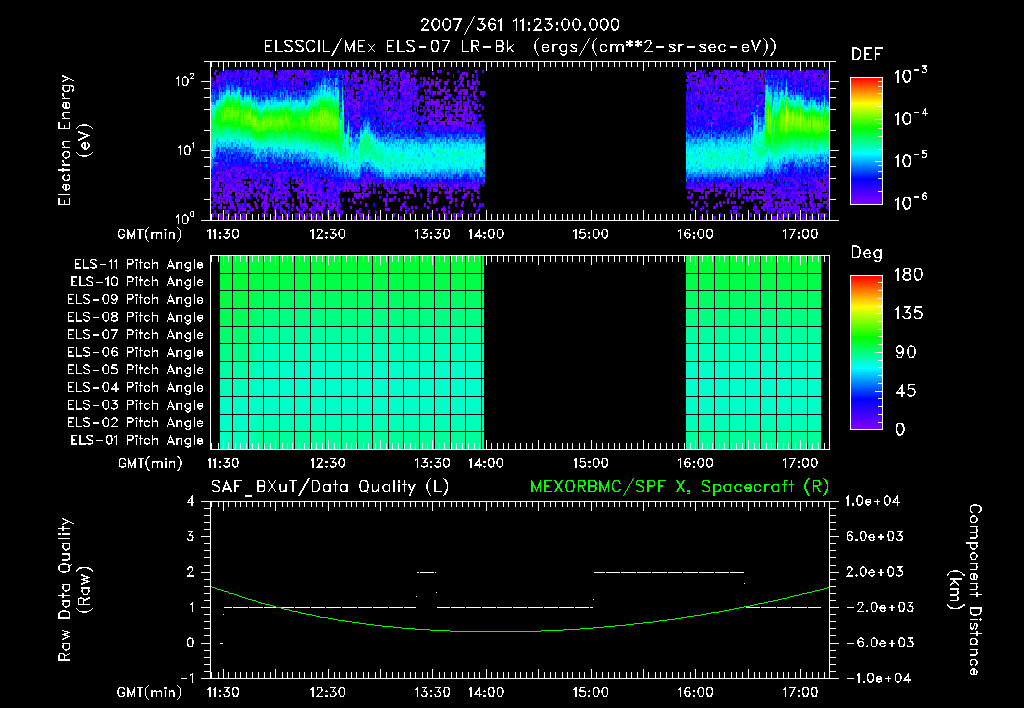
Task: Click the title timestamp '2007/361 11:23:00.000'
Action: pyautogui.click(x=520, y=25)
